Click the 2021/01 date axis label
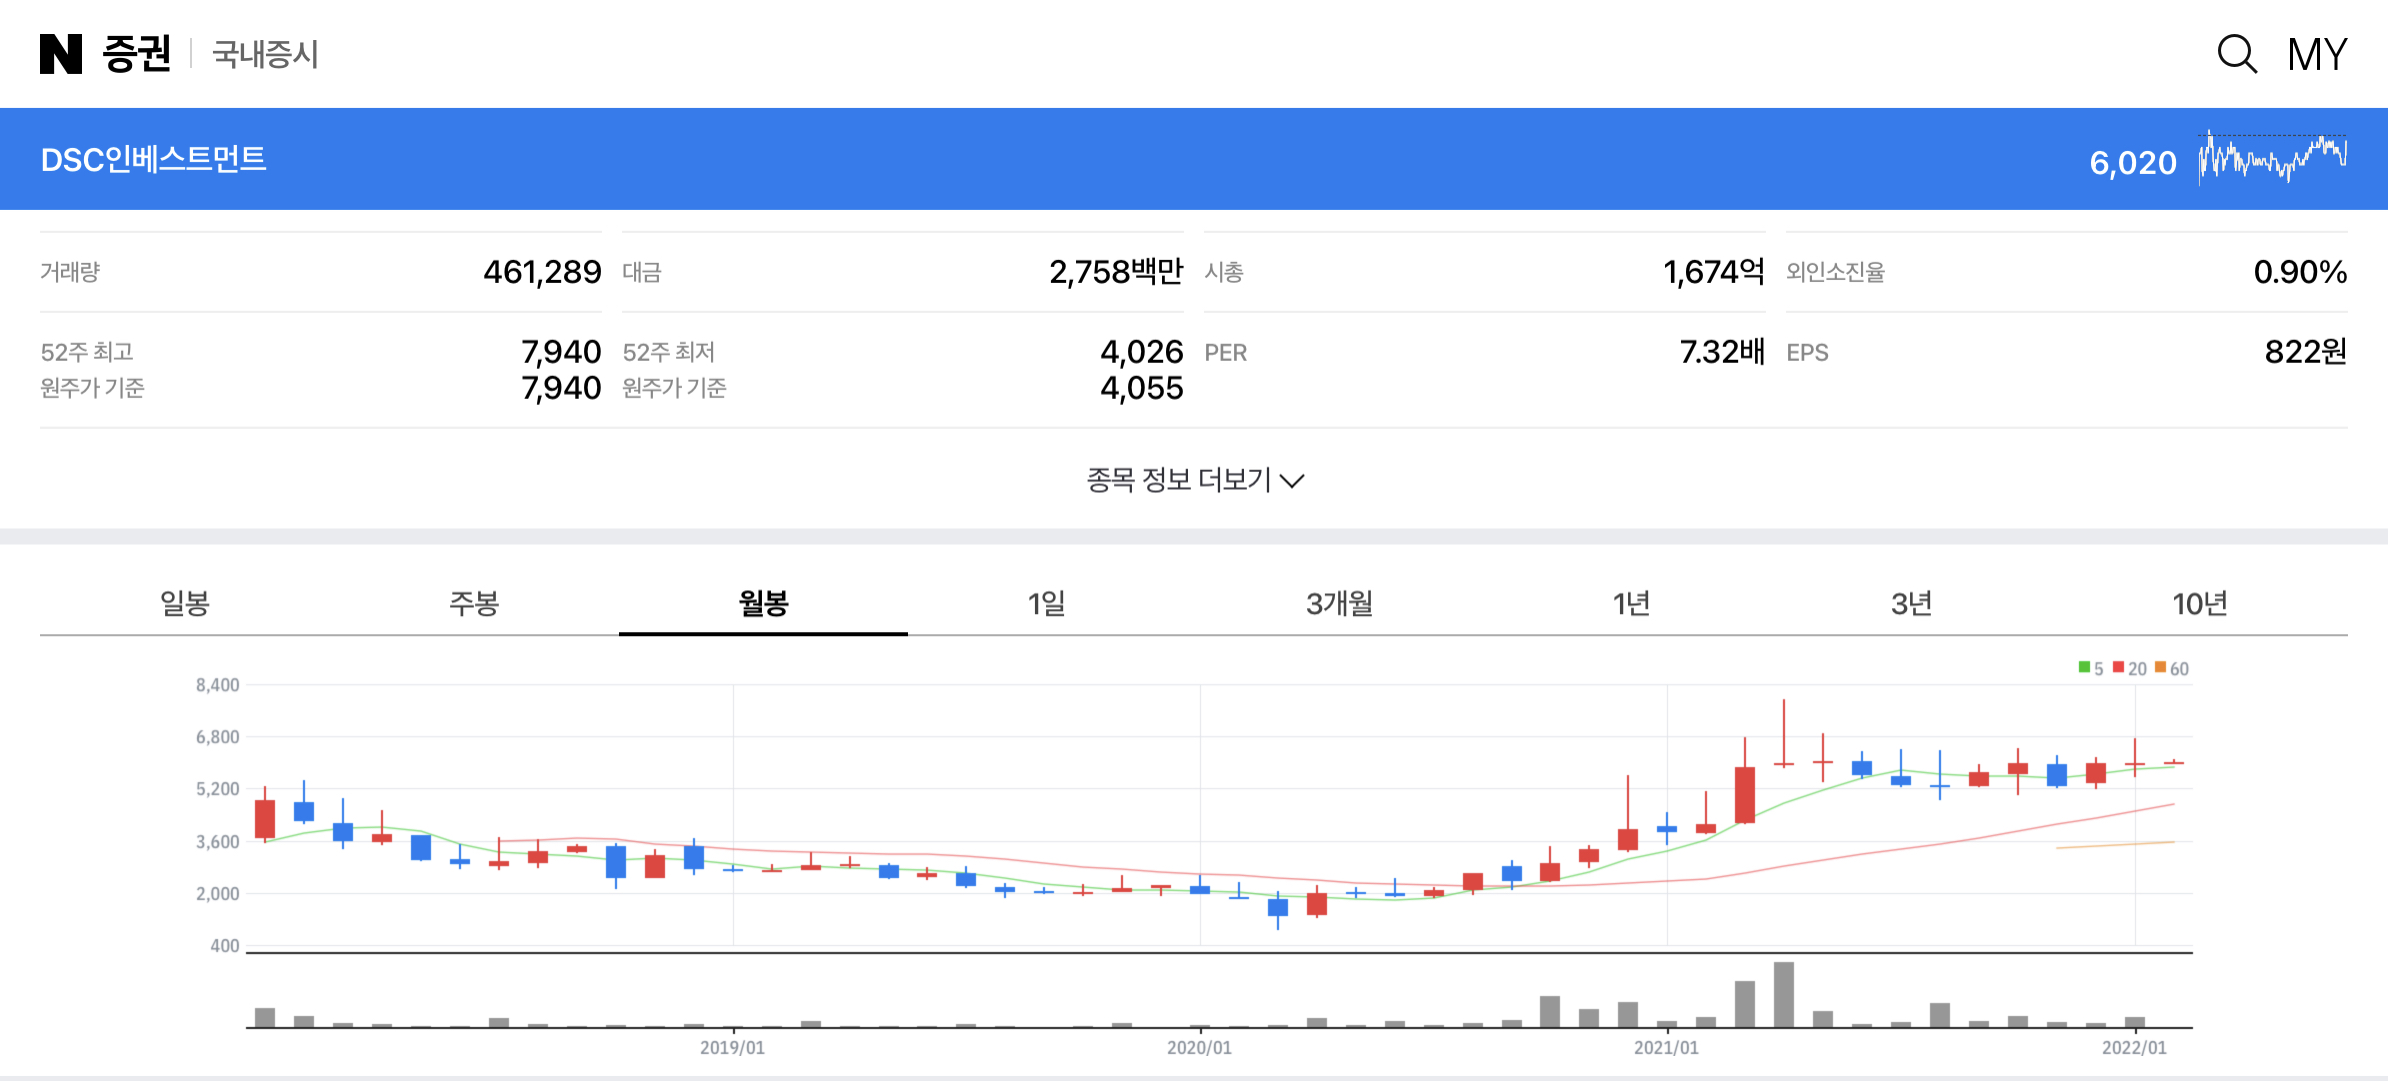Viewport: 2388px width, 1081px height. click(x=1666, y=1048)
